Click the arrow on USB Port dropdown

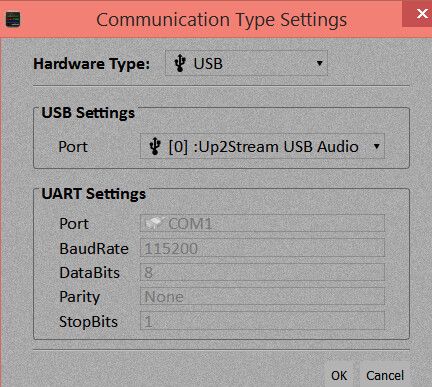pyautogui.click(x=377, y=146)
